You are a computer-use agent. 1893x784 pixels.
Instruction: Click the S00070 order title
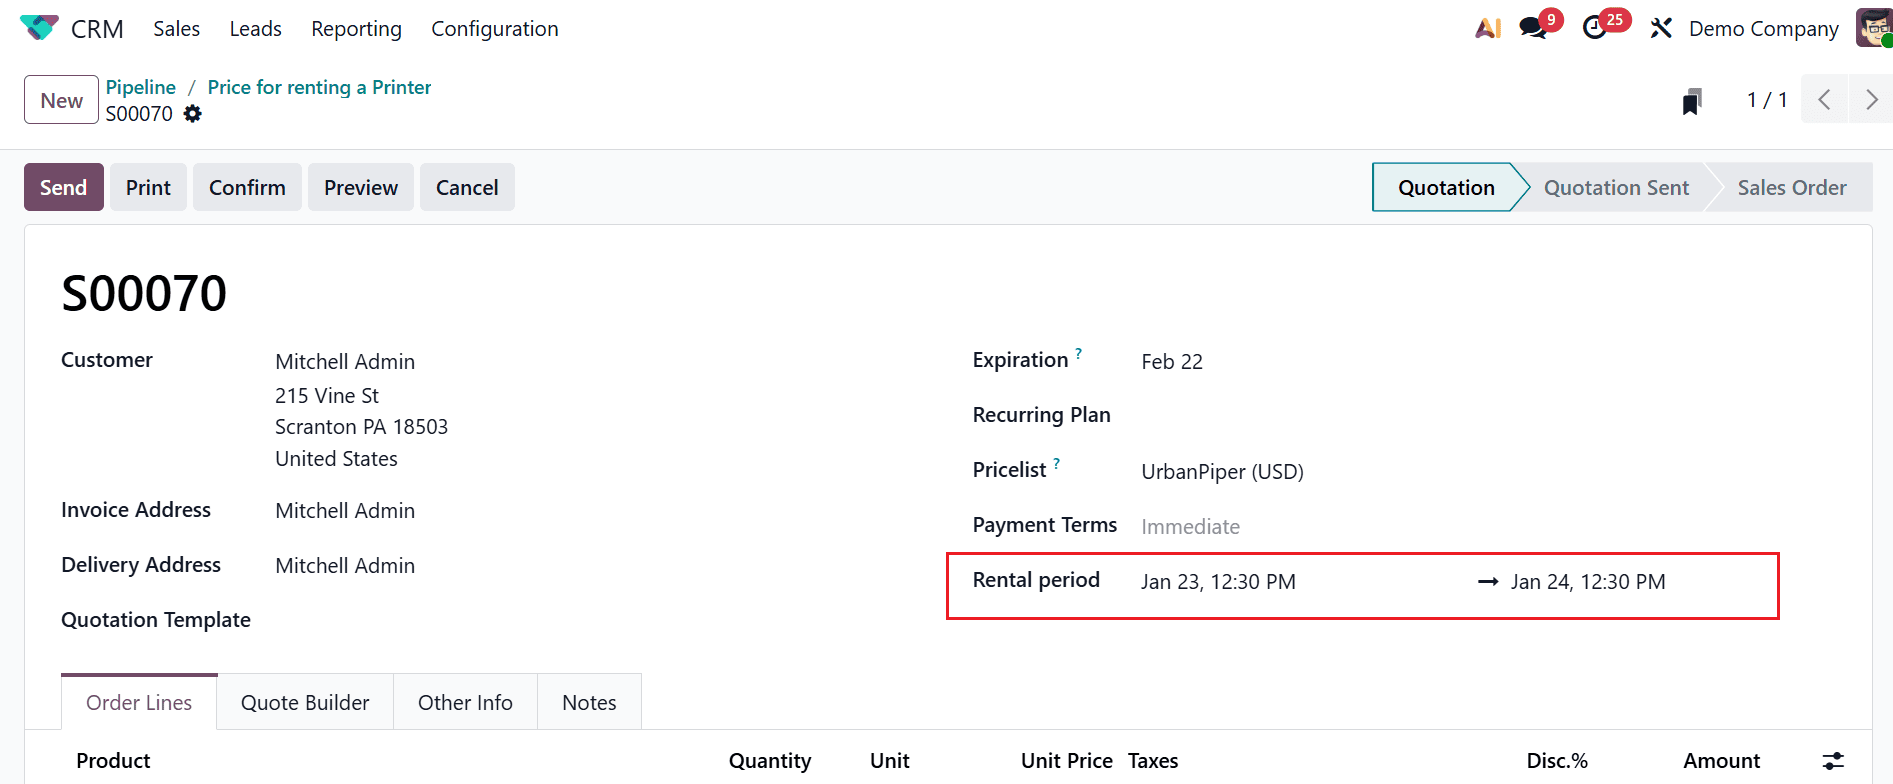click(x=144, y=293)
